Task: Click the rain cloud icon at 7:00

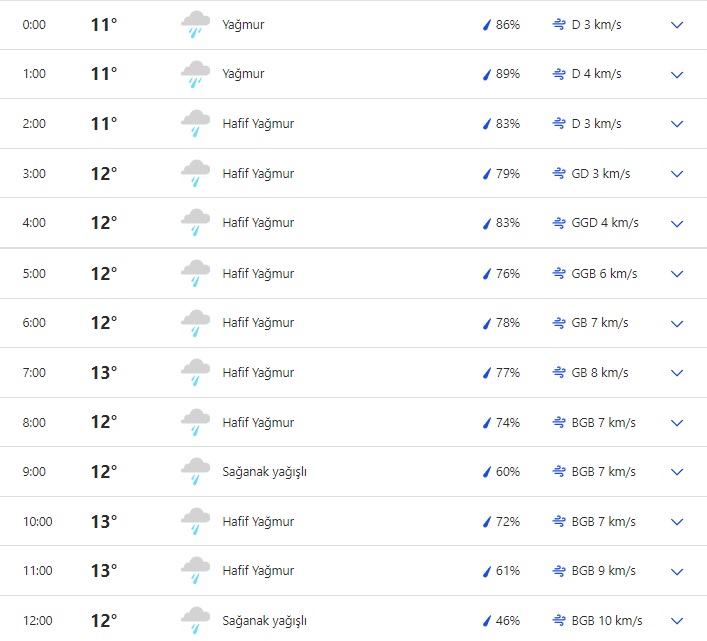Action: 195,373
